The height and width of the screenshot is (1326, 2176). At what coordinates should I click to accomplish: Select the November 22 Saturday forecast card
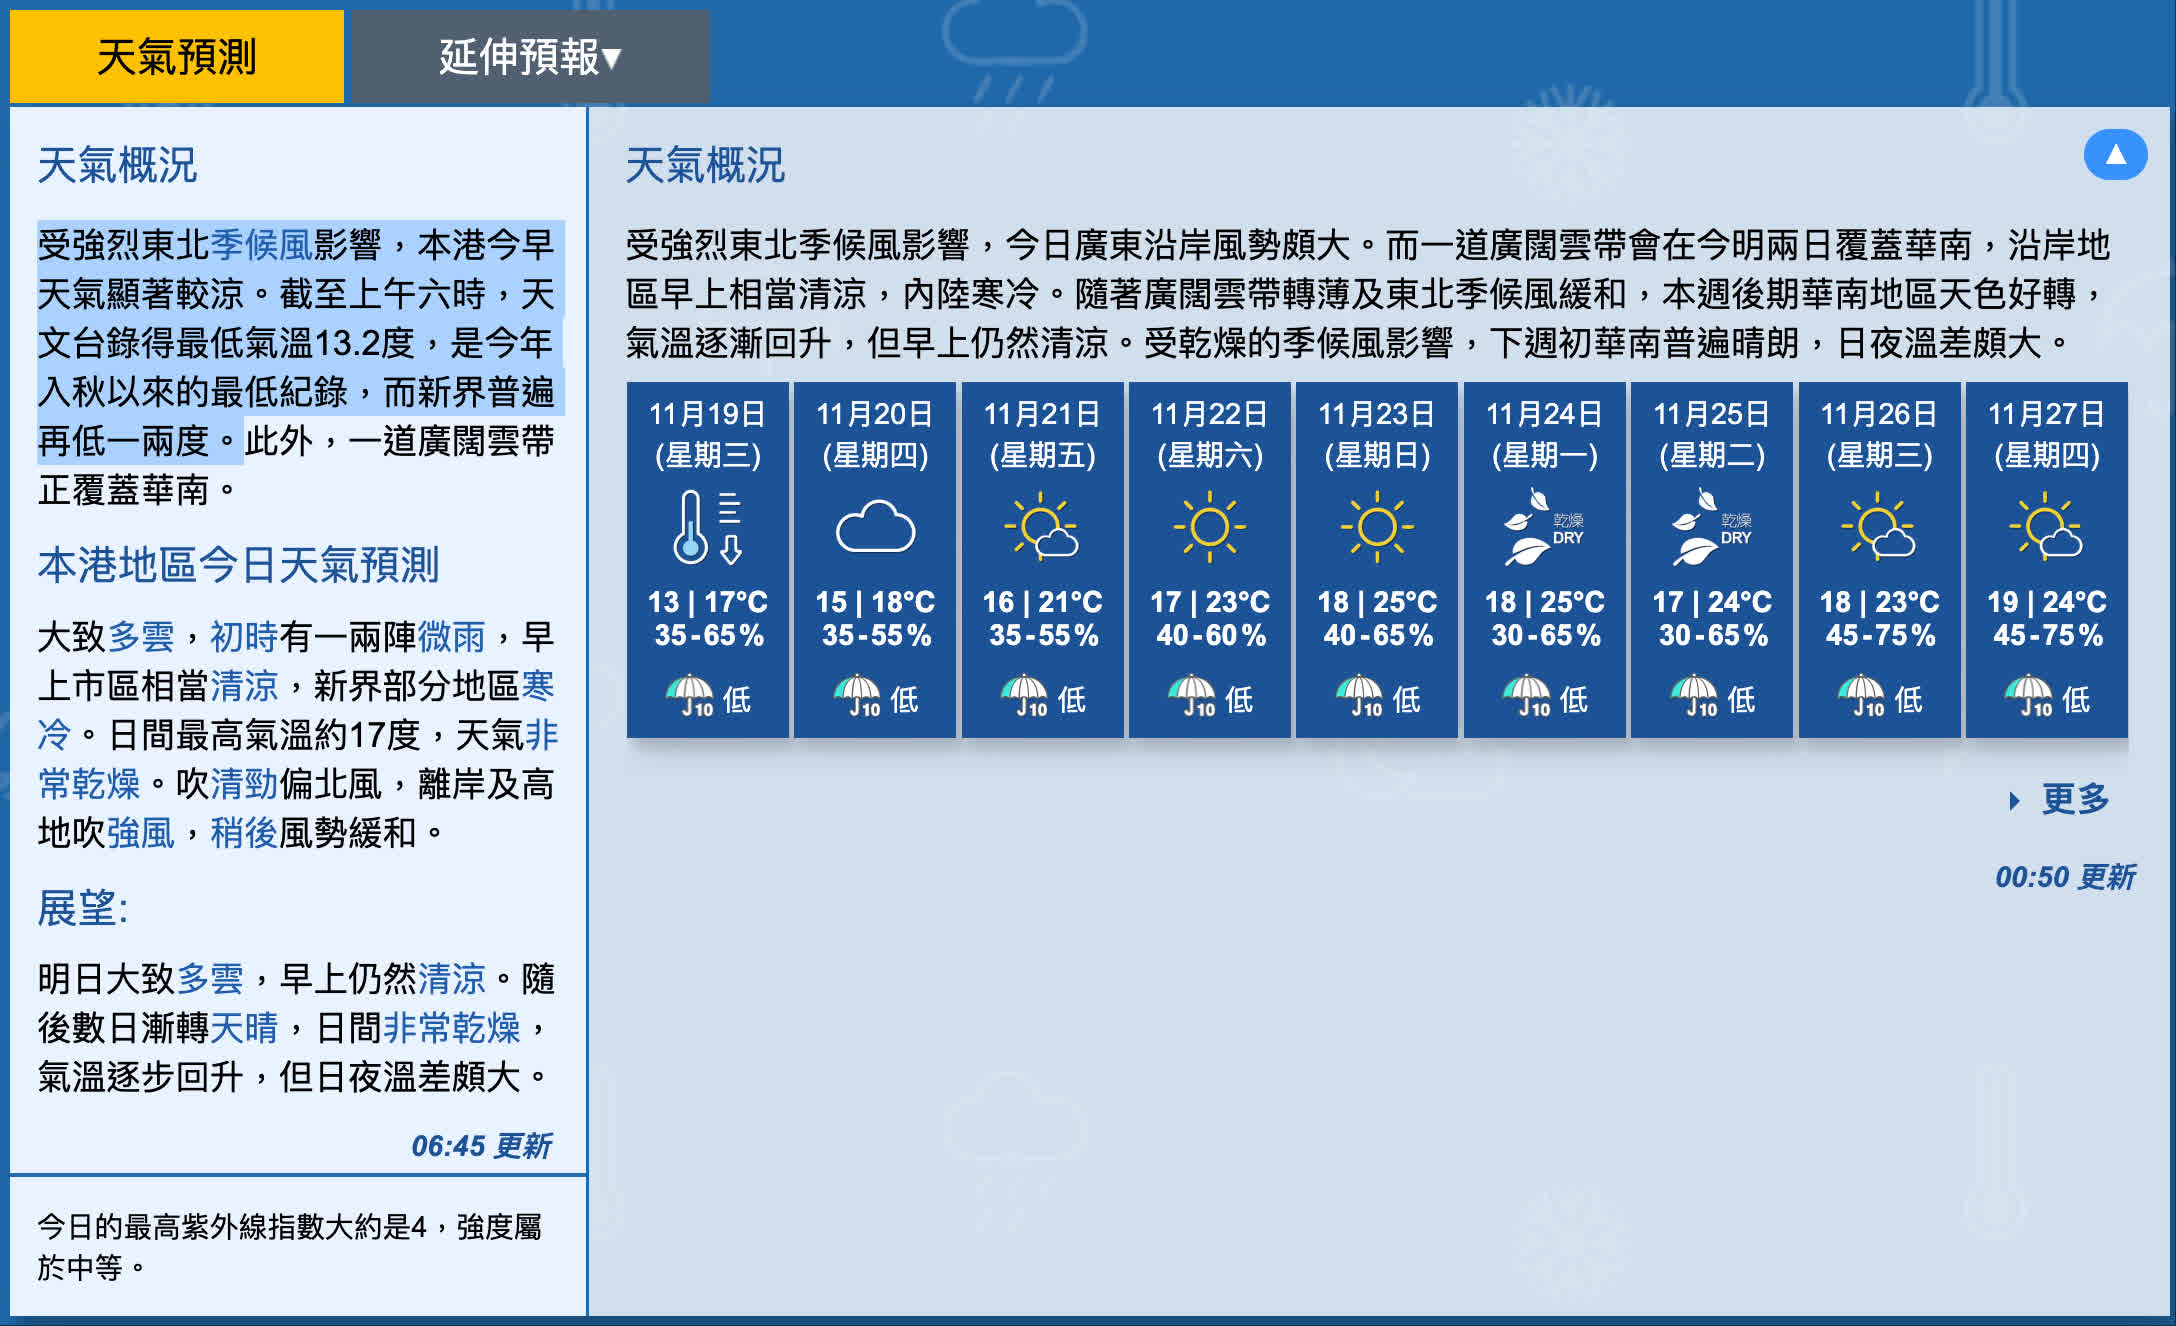[x=1209, y=560]
